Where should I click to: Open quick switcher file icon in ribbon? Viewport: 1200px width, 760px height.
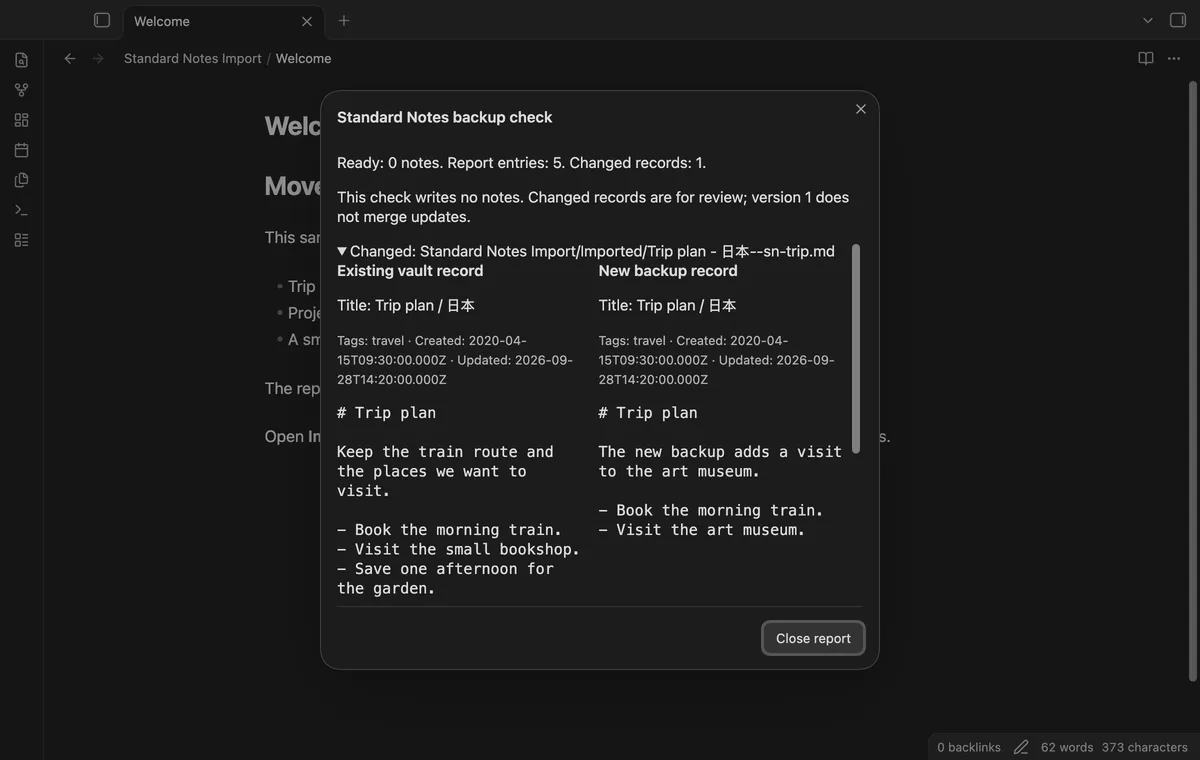21,60
